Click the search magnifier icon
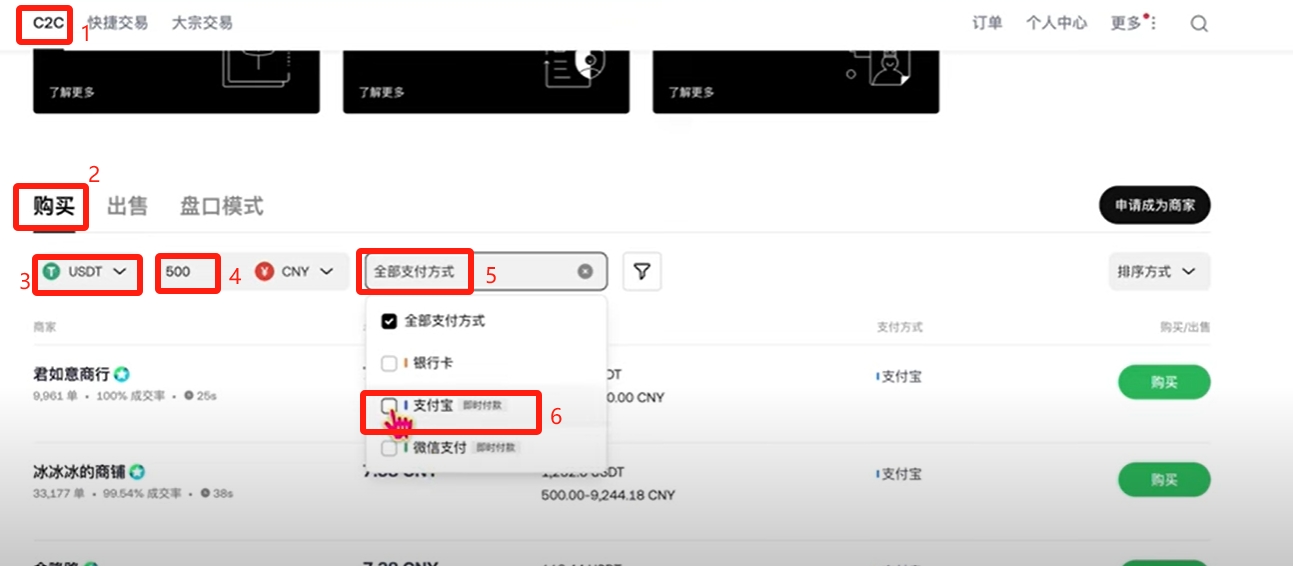This screenshot has height=566, width=1293. tap(1199, 24)
